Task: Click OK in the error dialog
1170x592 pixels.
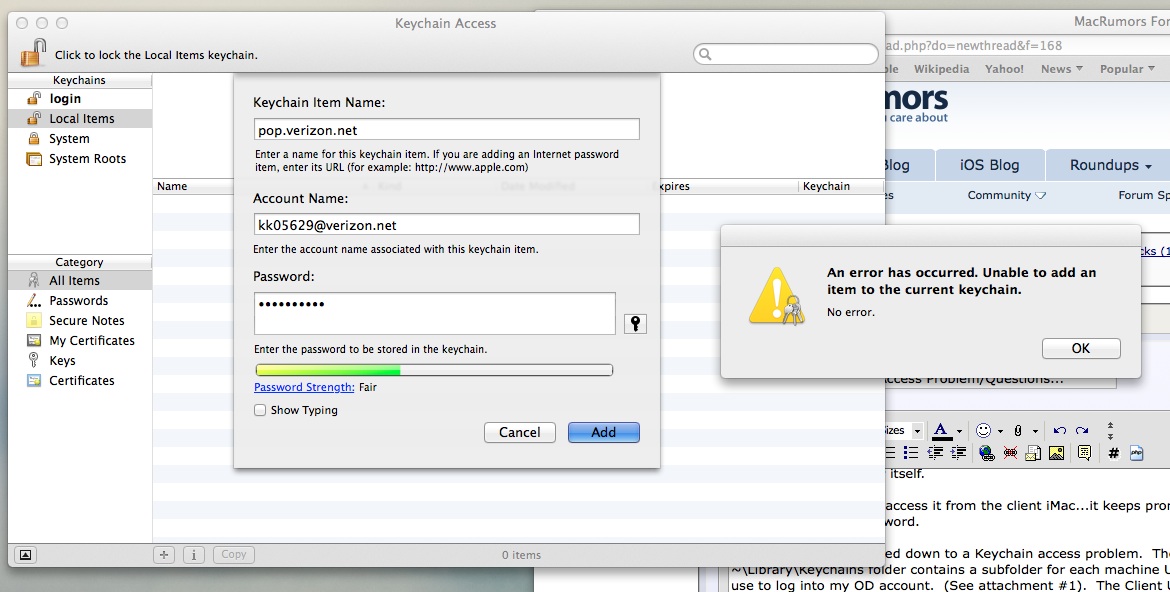Action: 1081,349
